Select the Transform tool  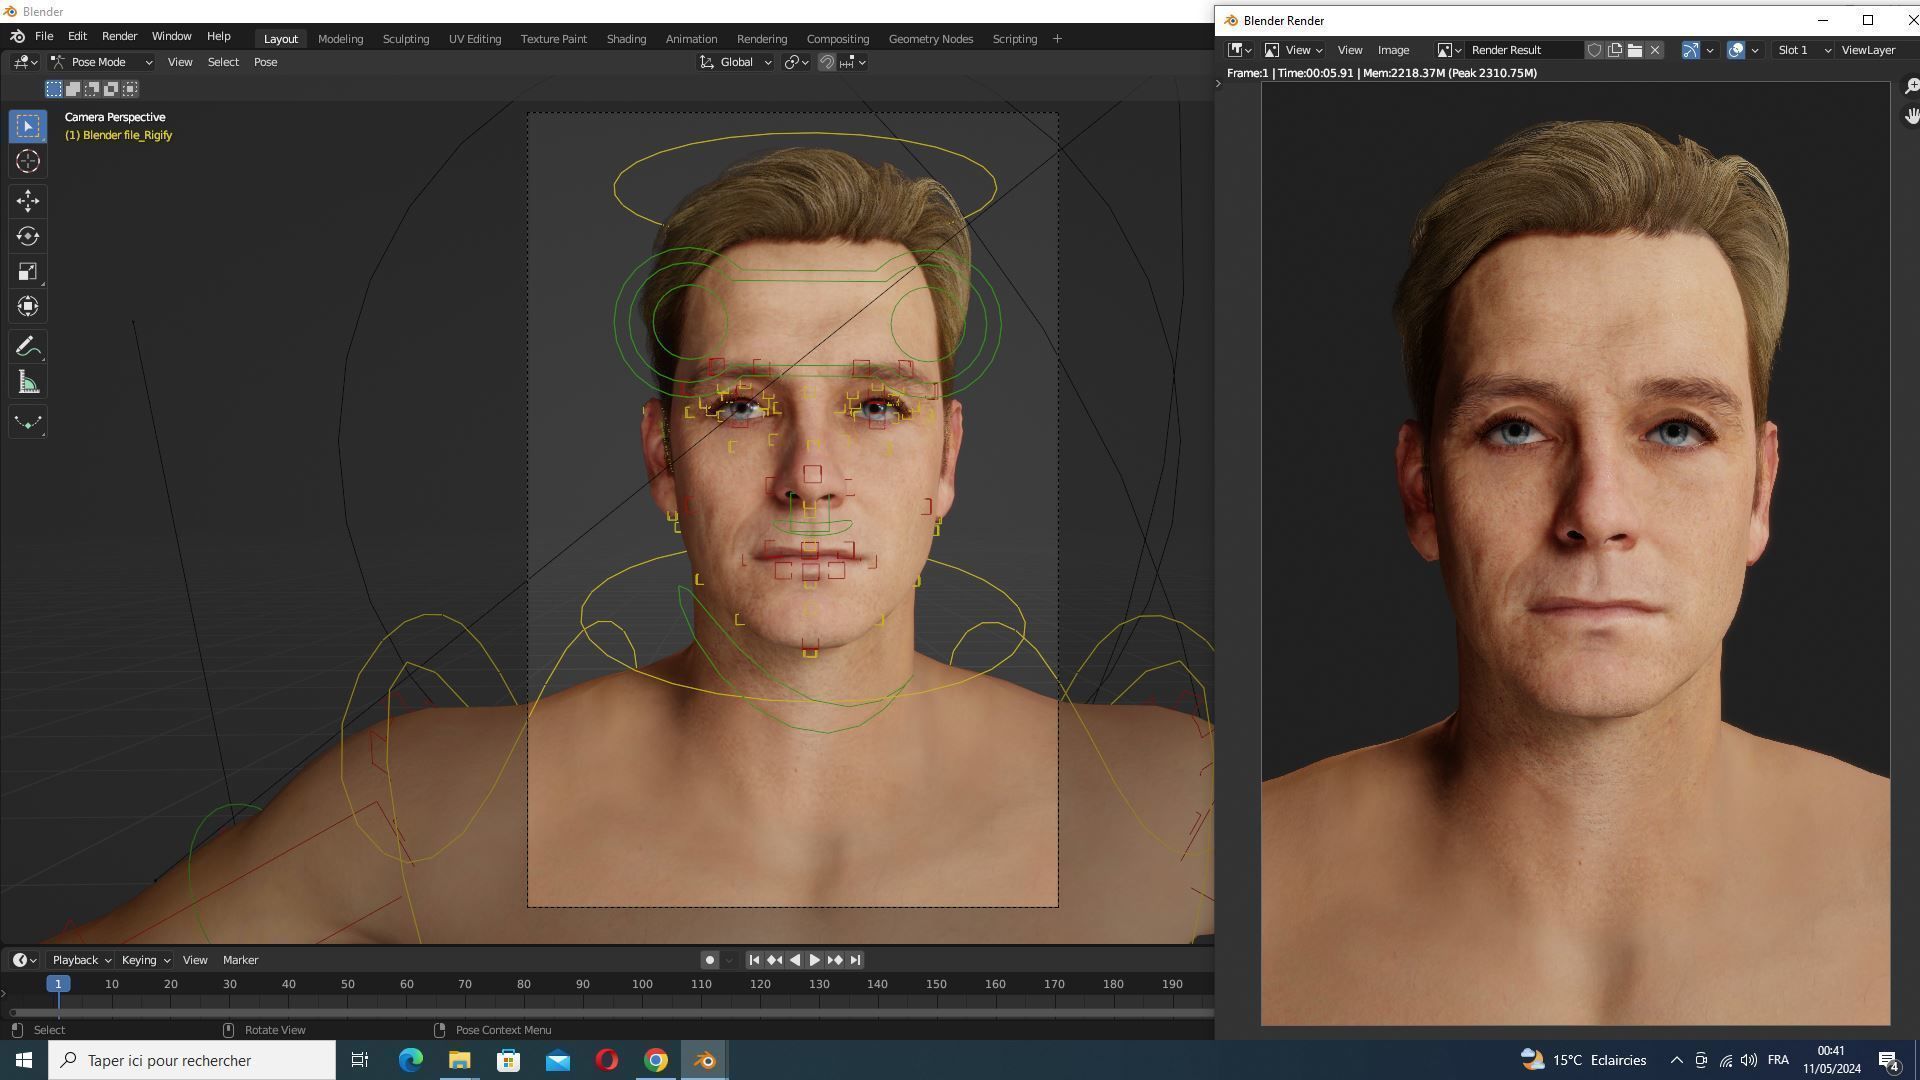pos(27,306)
